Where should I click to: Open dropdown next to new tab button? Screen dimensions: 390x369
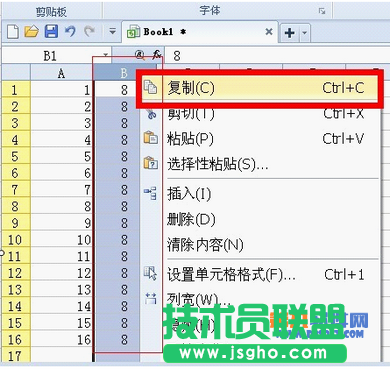[305, 33]
